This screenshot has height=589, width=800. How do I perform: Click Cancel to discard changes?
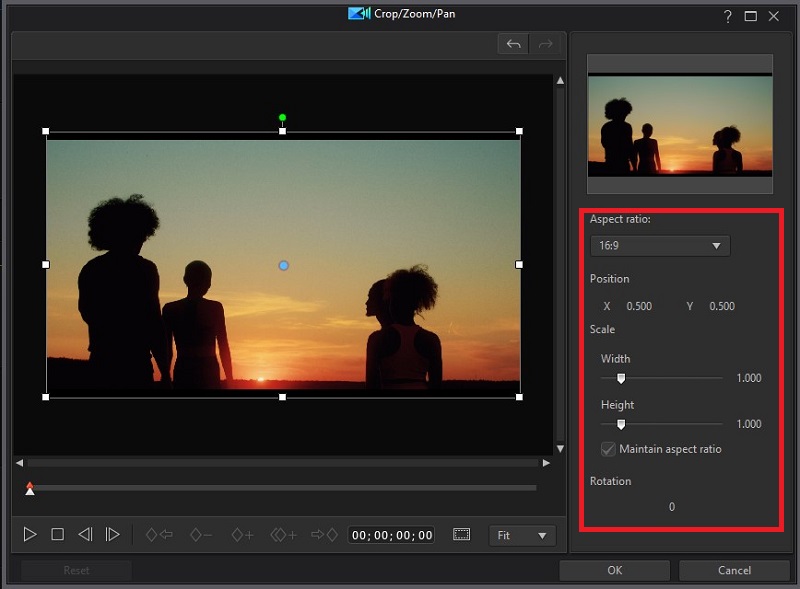coord(734,570)
